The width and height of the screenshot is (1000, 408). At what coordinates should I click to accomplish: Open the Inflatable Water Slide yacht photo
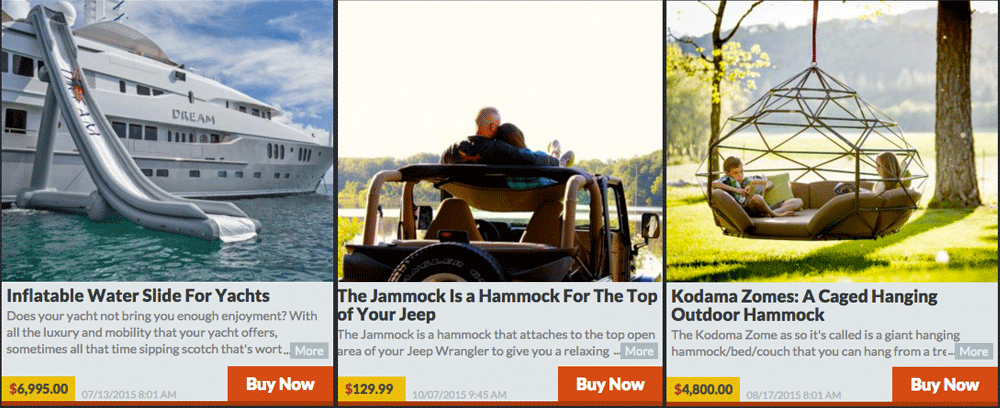click(167, 141)
